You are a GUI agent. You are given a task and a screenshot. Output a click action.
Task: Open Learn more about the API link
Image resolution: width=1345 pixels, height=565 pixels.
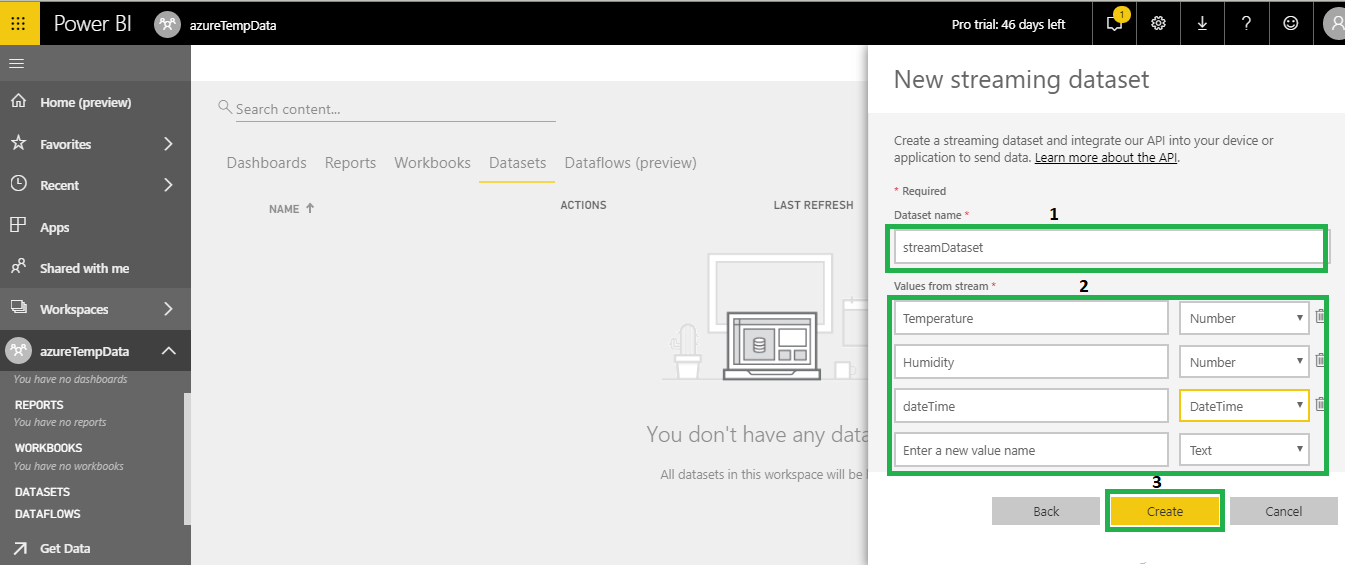click(x=1106, y=158)
